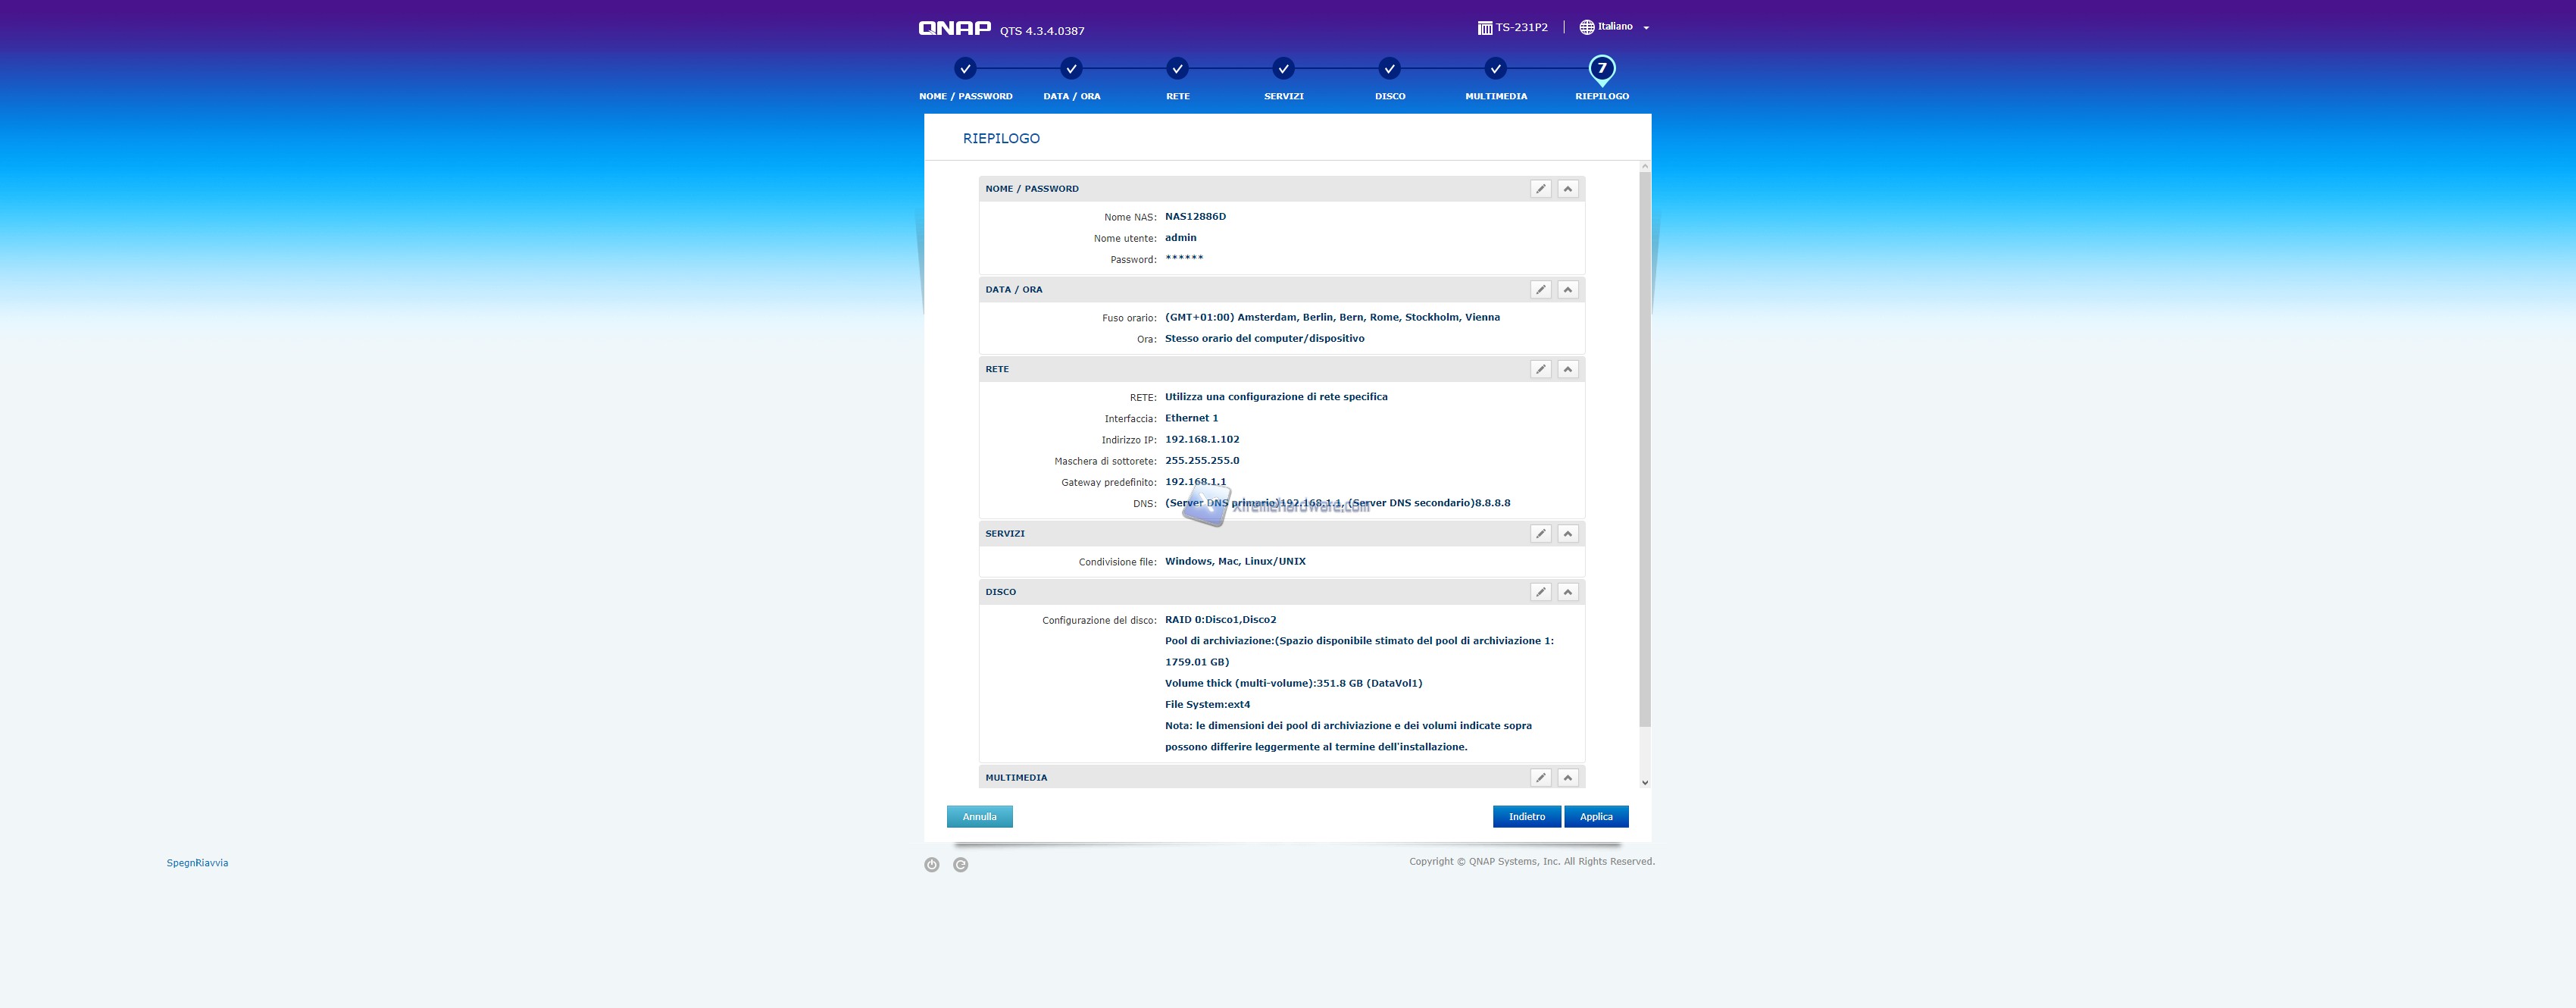Viewport: 2576px width, 1008px height.
Task: Click the Indietro button
Action: tap(1526, 817)
